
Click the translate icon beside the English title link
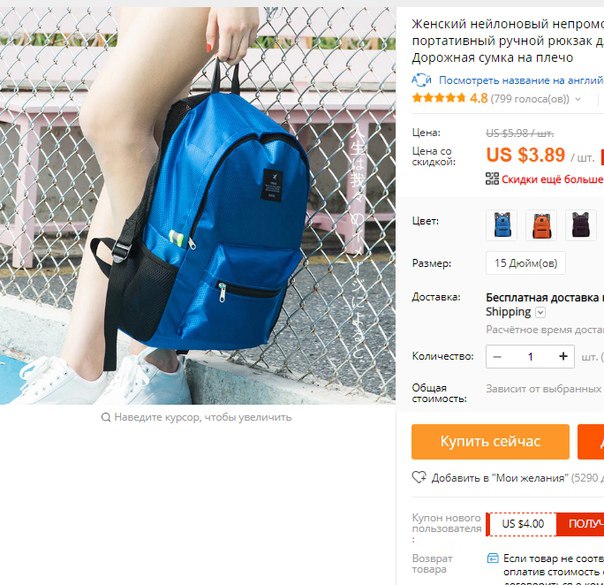coord(421,80)
